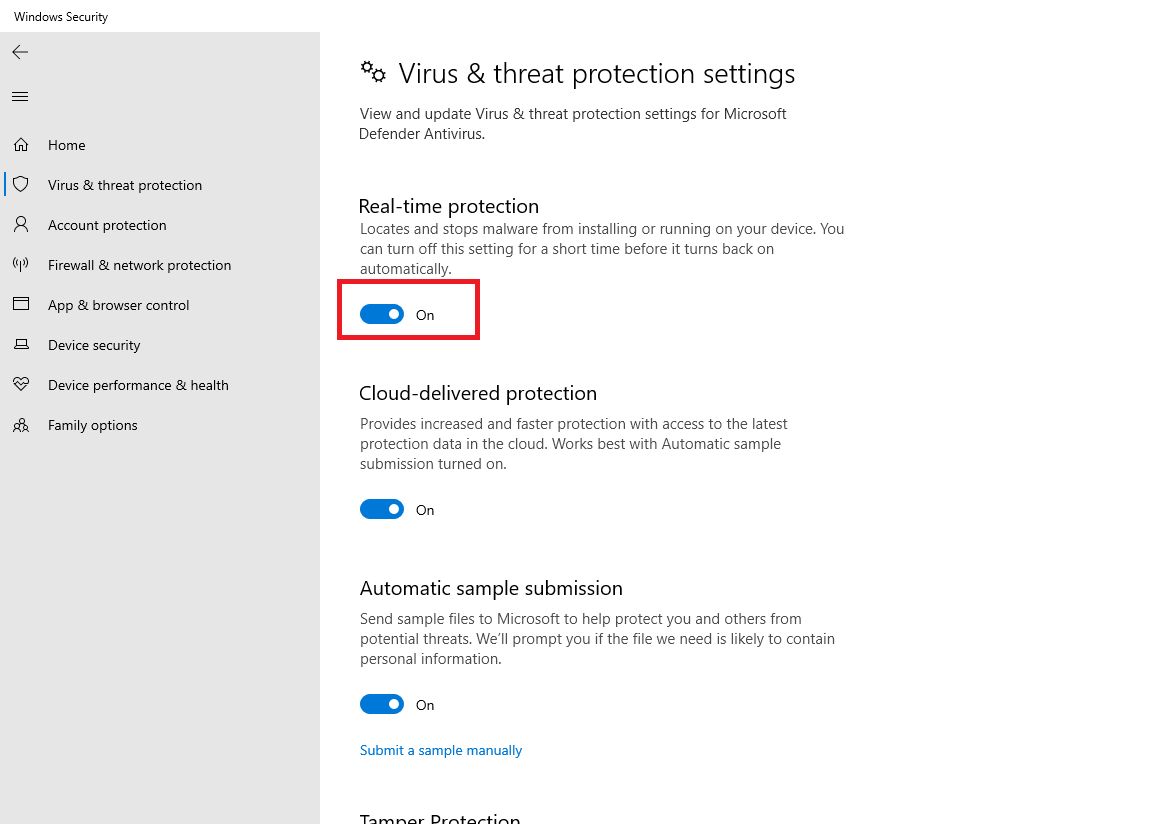The image size is (1160, 824).
Task: Click the heart icon for Device performance
Action: 21,384
